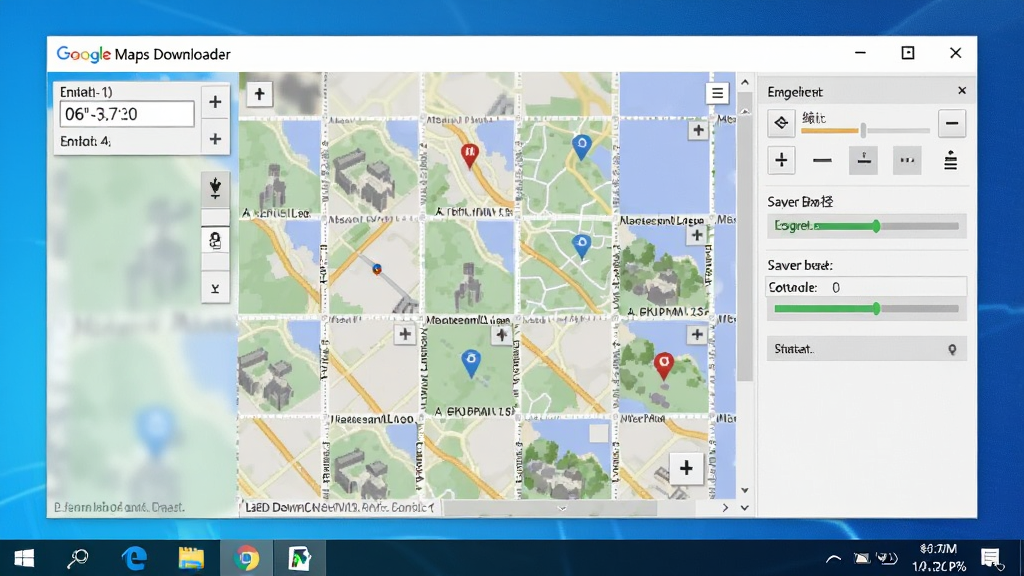1024x576 pixels.
Task: Select the blue pin marker in the top-right map tile
Action: pyautogui.click(x=581, y=147)
